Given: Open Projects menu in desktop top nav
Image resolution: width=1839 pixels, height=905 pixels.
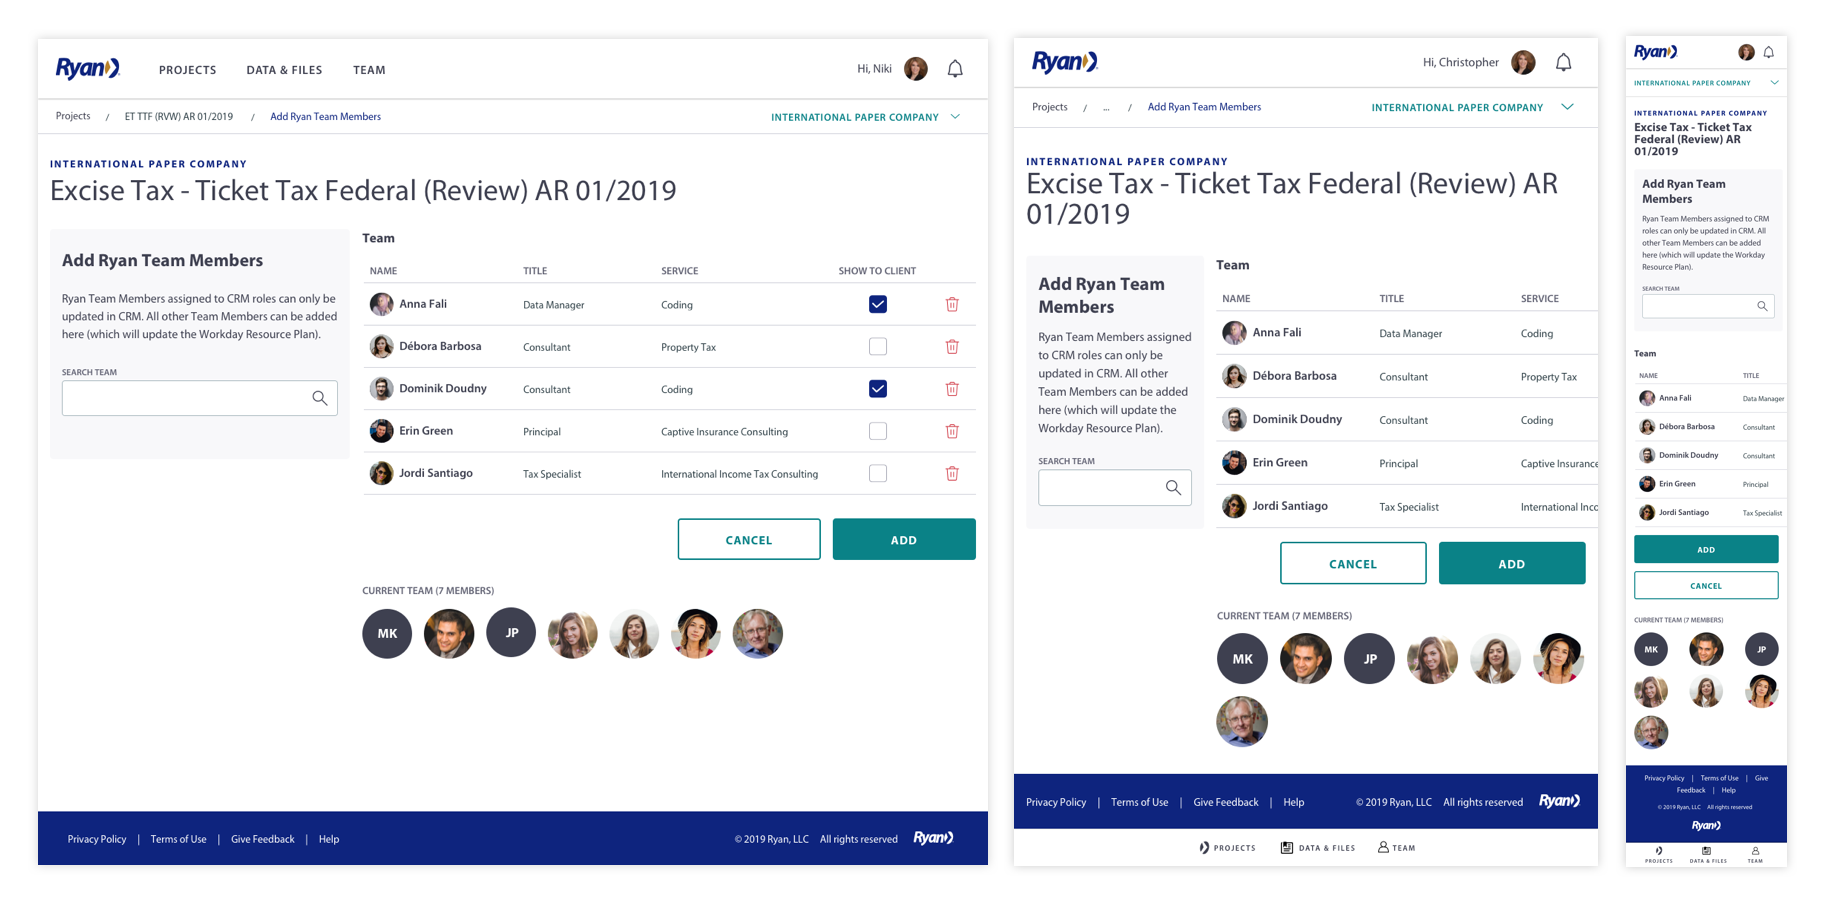Looking at the screenshot, I should tap(188, 70).
